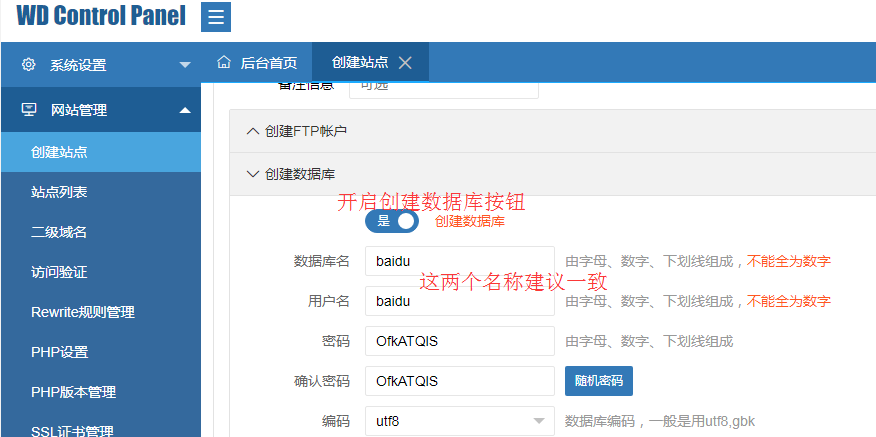Click the system settings gear icon
This screenshot has width=876, height=437.
tap(28, 65)
